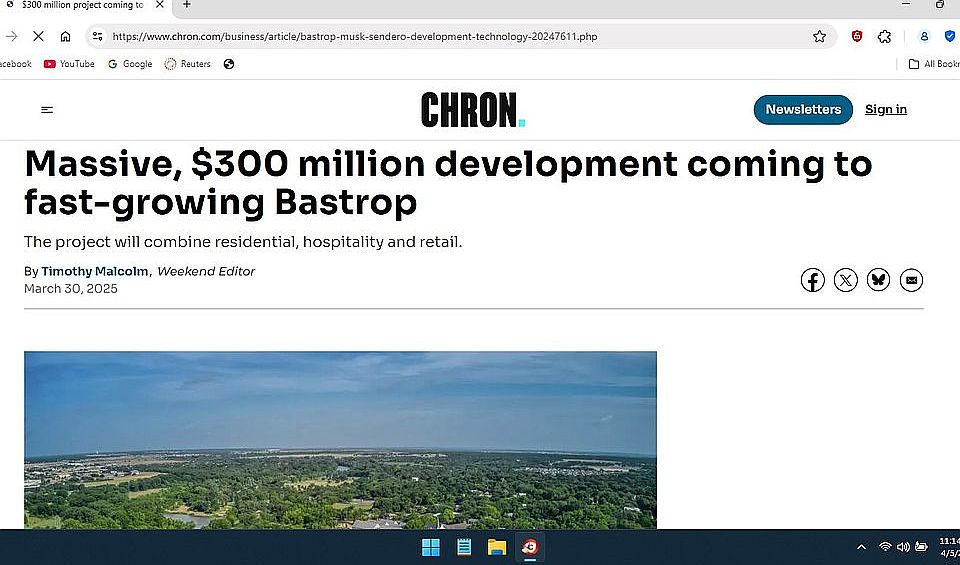Show hidden system tray icons
Viewport: 960px width, 565px height.
[861, 547]
